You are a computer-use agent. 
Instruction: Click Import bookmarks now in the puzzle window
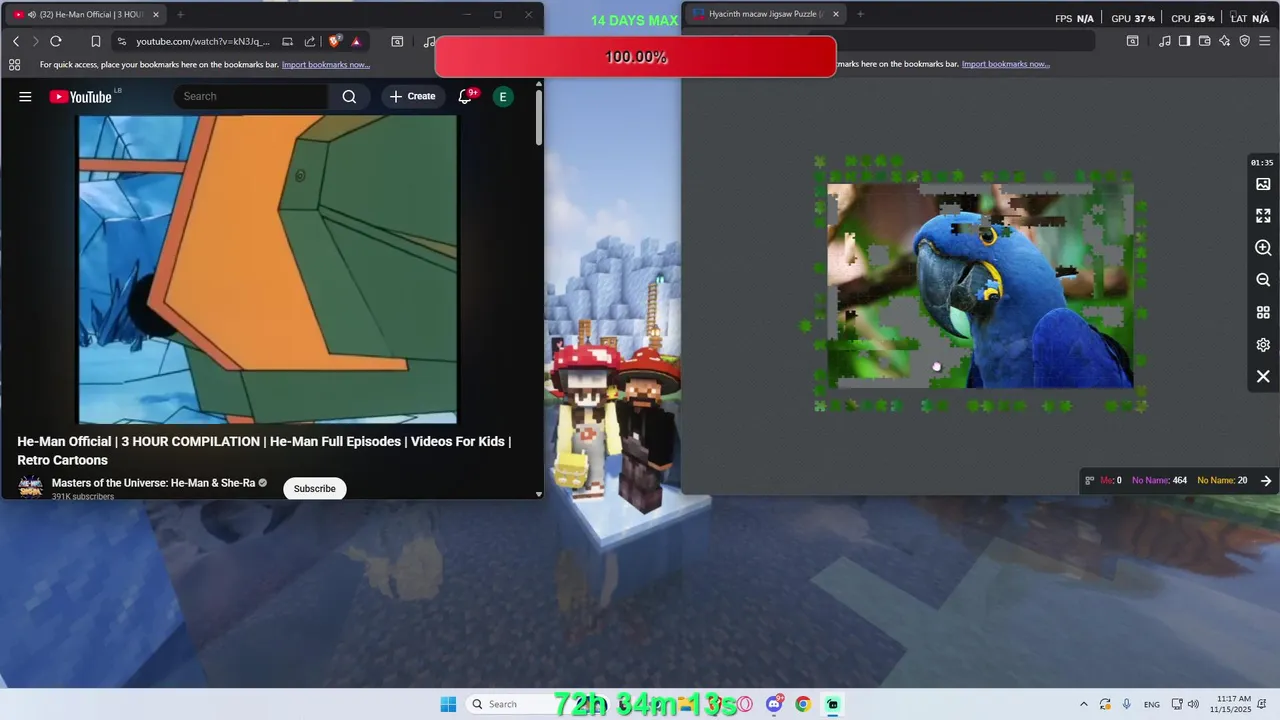coord(1006,64)
